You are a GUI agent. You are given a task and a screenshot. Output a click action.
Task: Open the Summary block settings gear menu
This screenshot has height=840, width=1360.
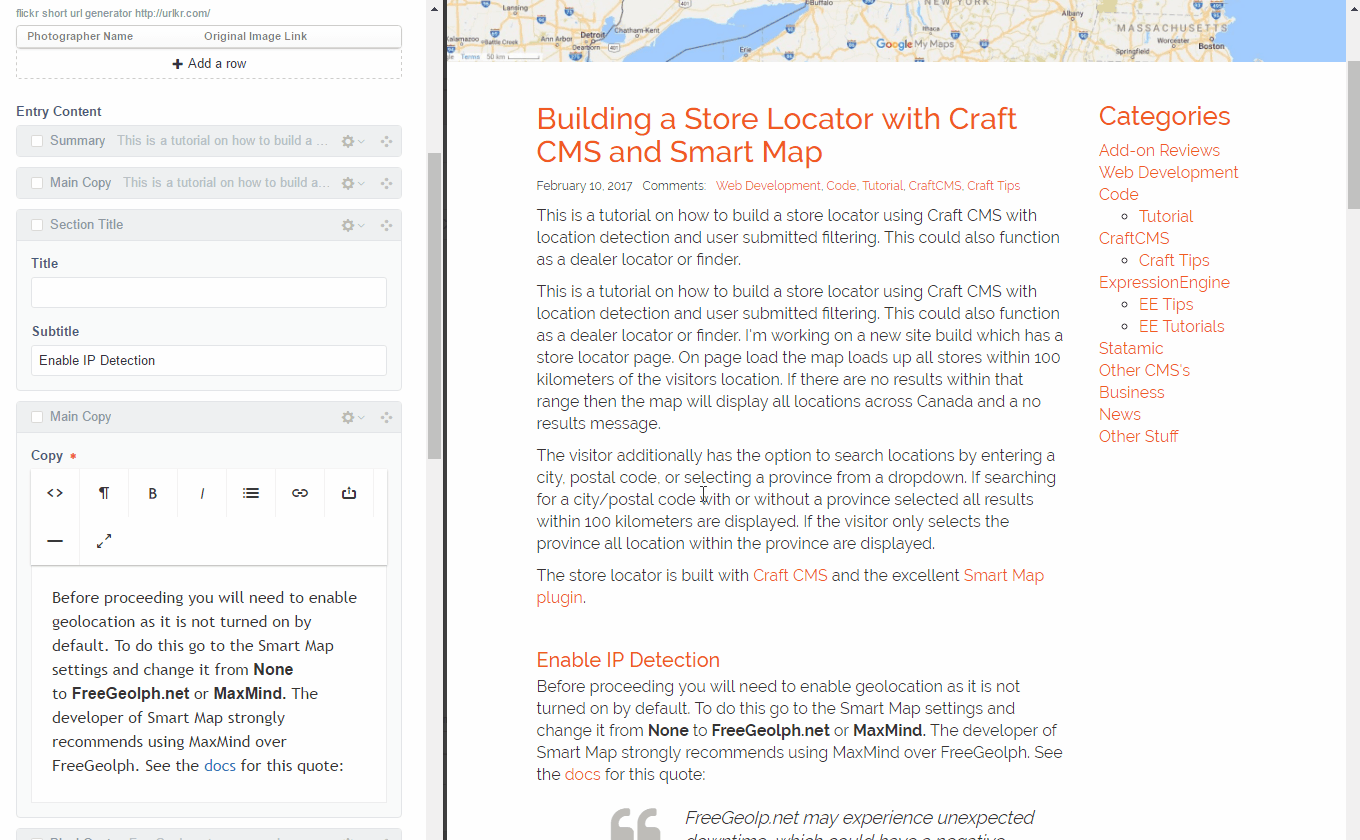pyautogui.click(x=353, y=142)
